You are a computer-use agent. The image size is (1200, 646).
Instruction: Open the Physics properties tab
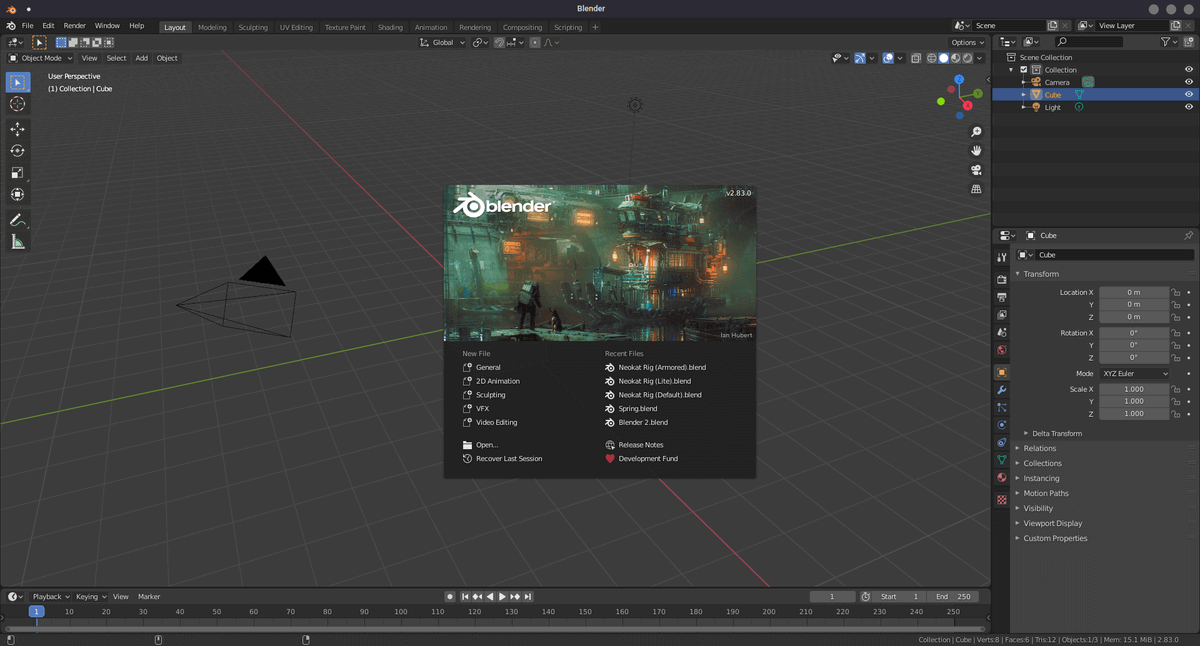1002,425
